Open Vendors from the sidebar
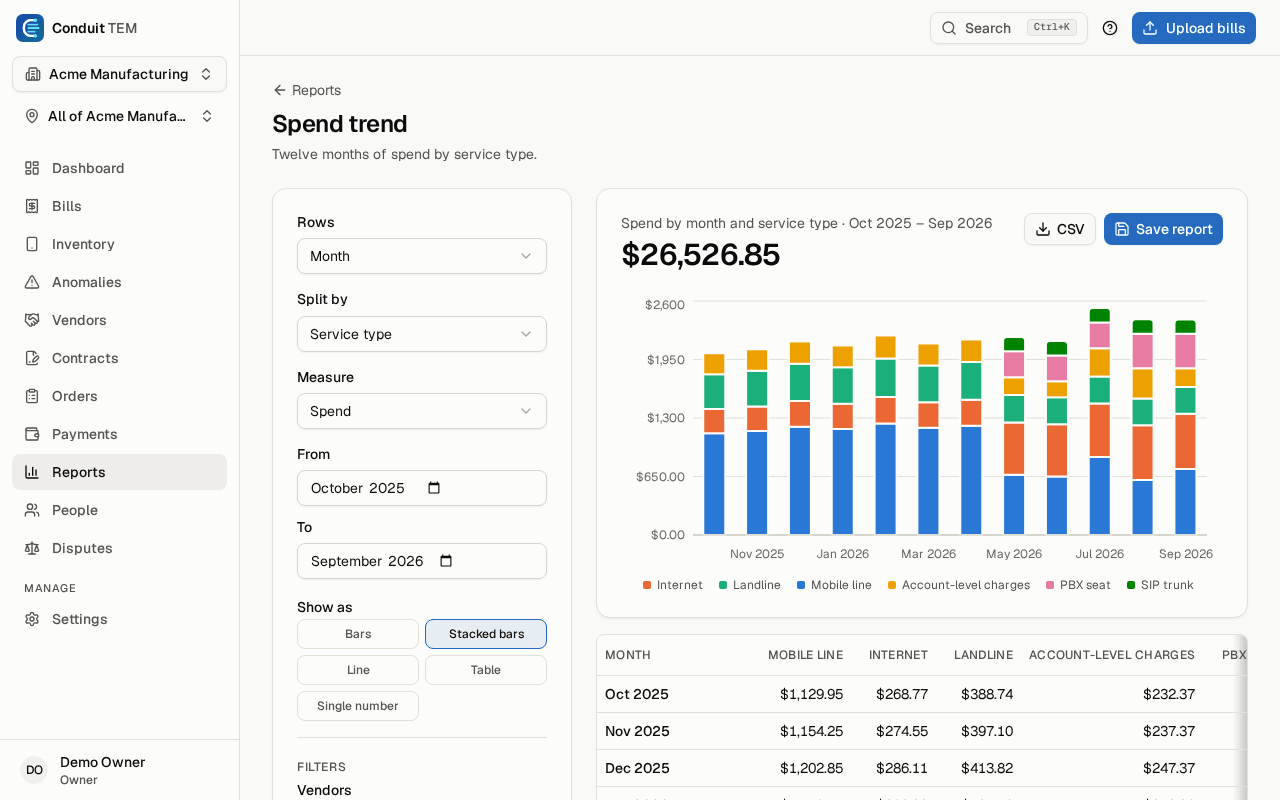This screenshot has width=1280, height=800. (119, 320)
